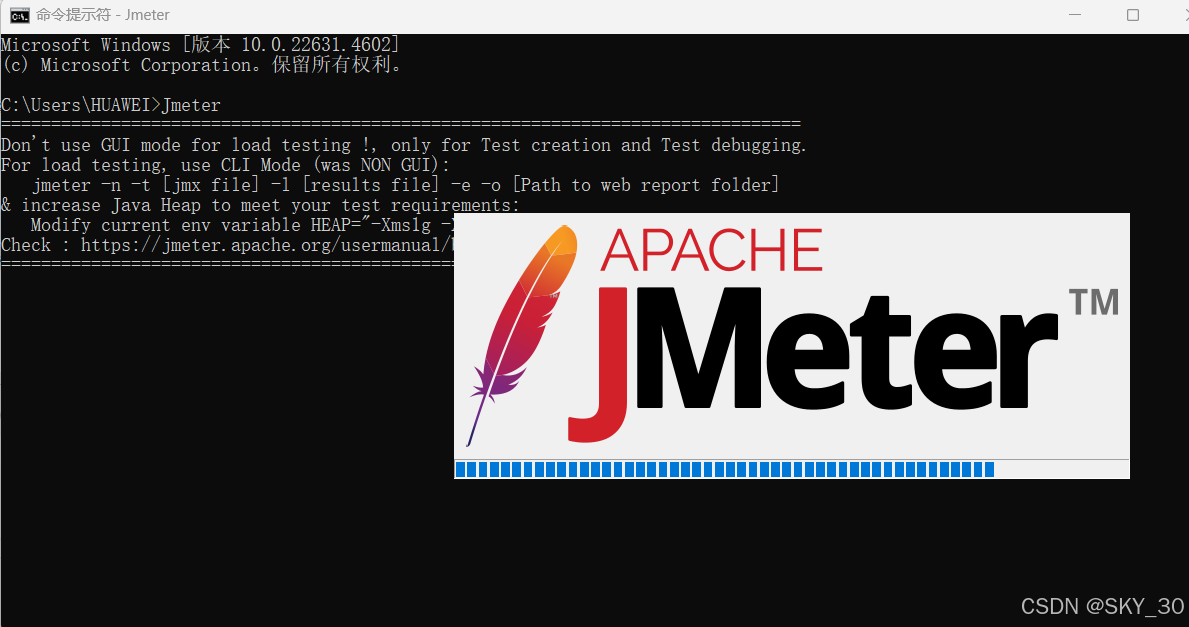Click the APACHE text on splash screen
The image size is (1189, 627).
click(711, 250)
